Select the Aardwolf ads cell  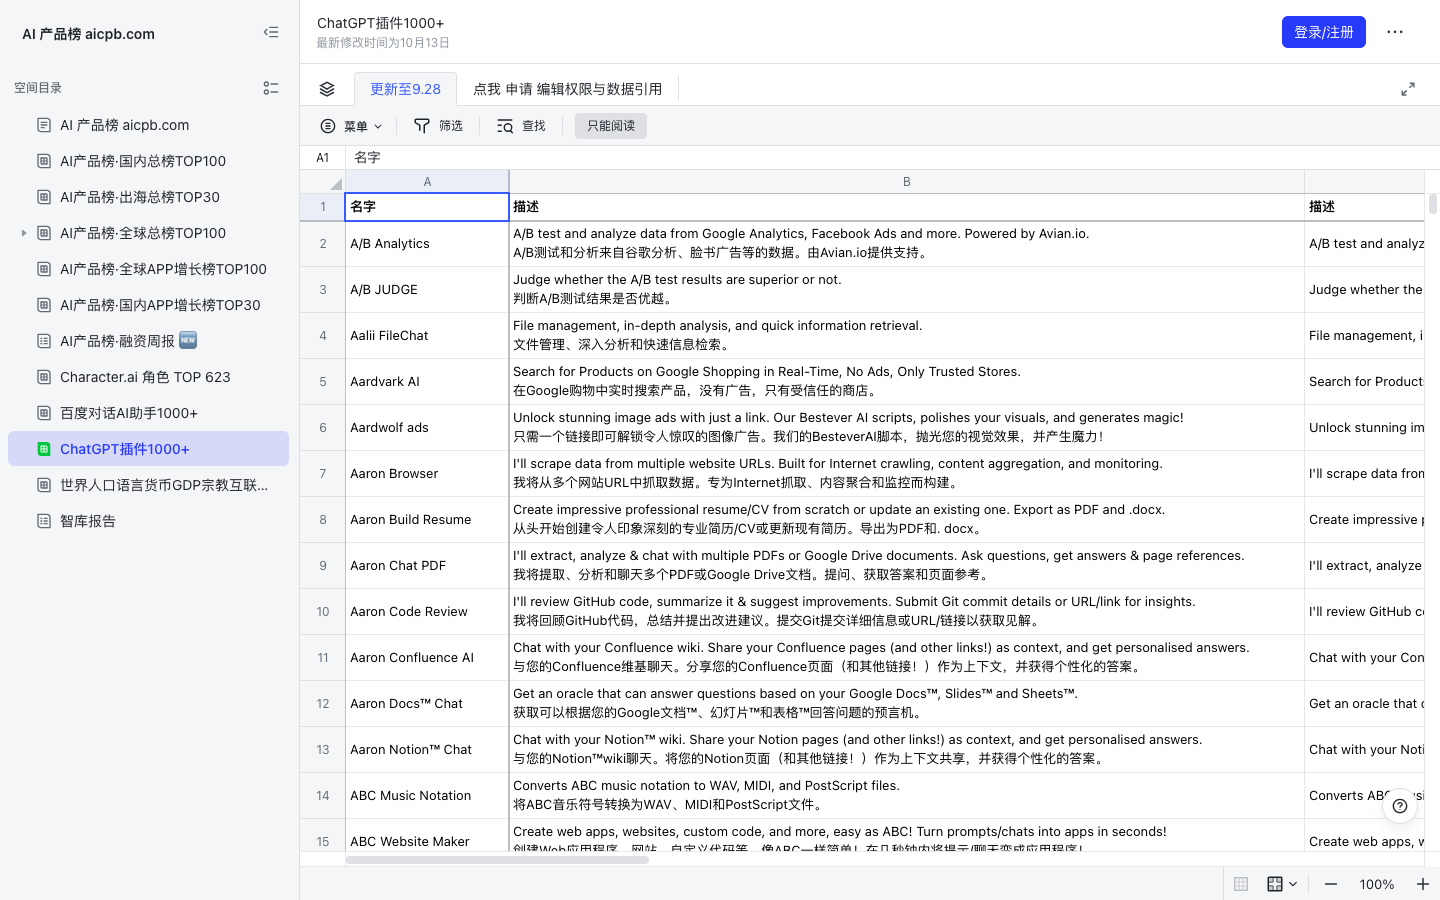click(x=427, y=428)
